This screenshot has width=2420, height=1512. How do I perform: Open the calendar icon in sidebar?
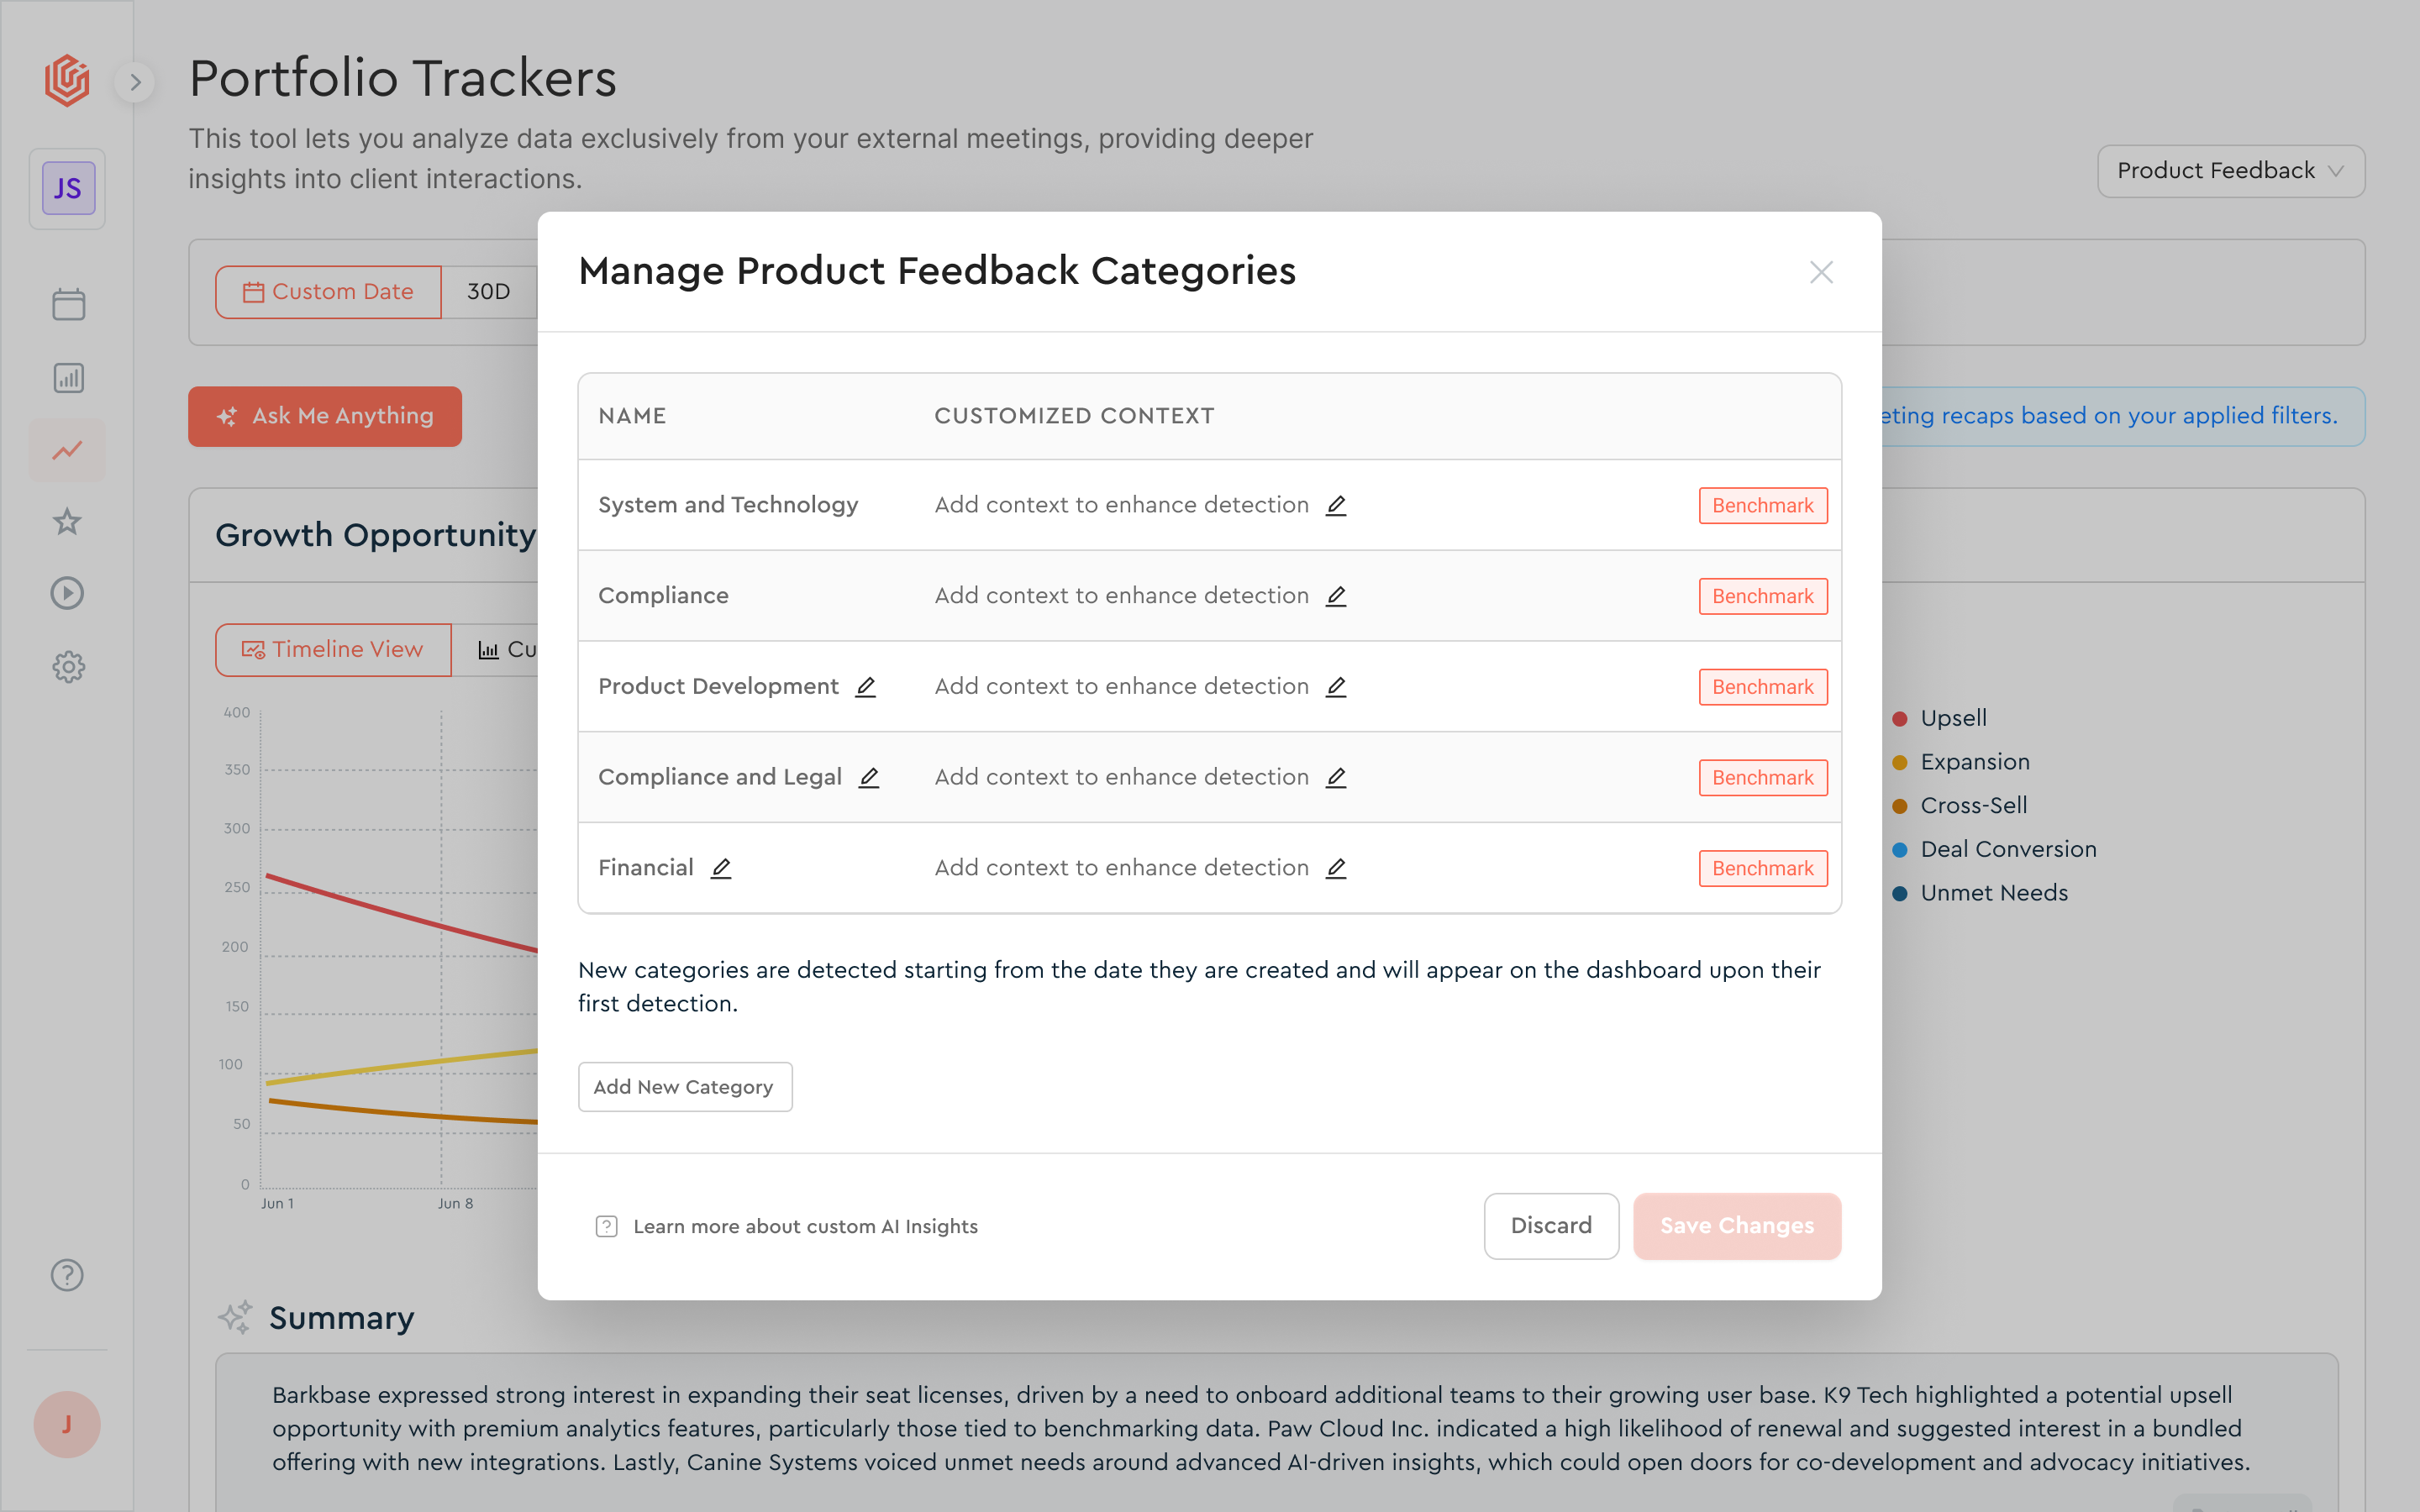click(68, 304)
